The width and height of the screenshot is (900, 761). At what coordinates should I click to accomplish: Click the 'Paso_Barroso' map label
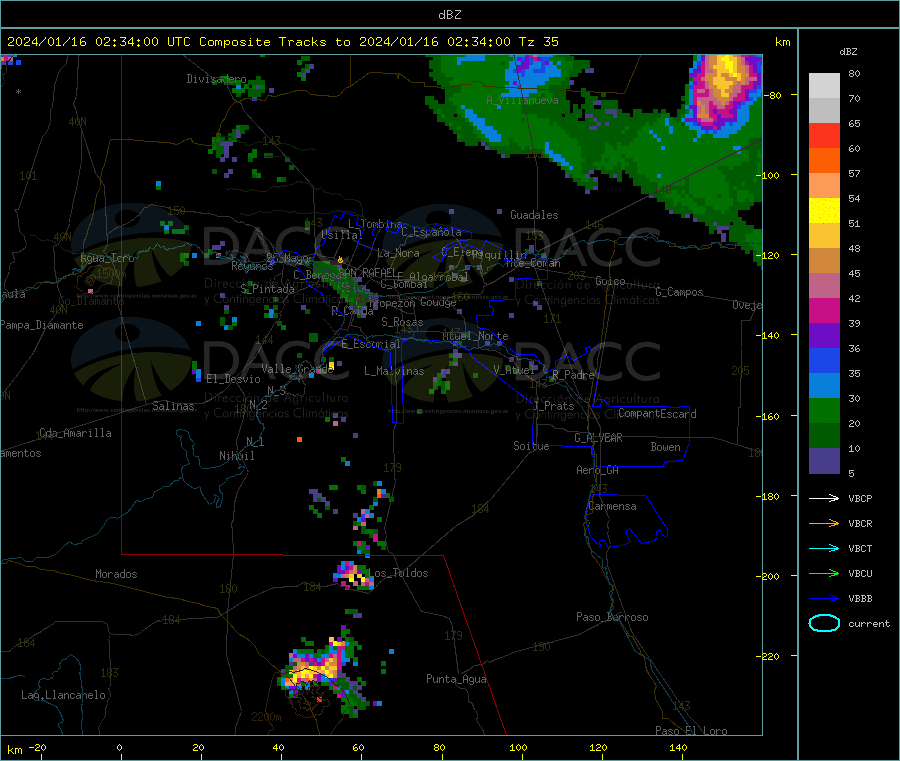[612, 617]
